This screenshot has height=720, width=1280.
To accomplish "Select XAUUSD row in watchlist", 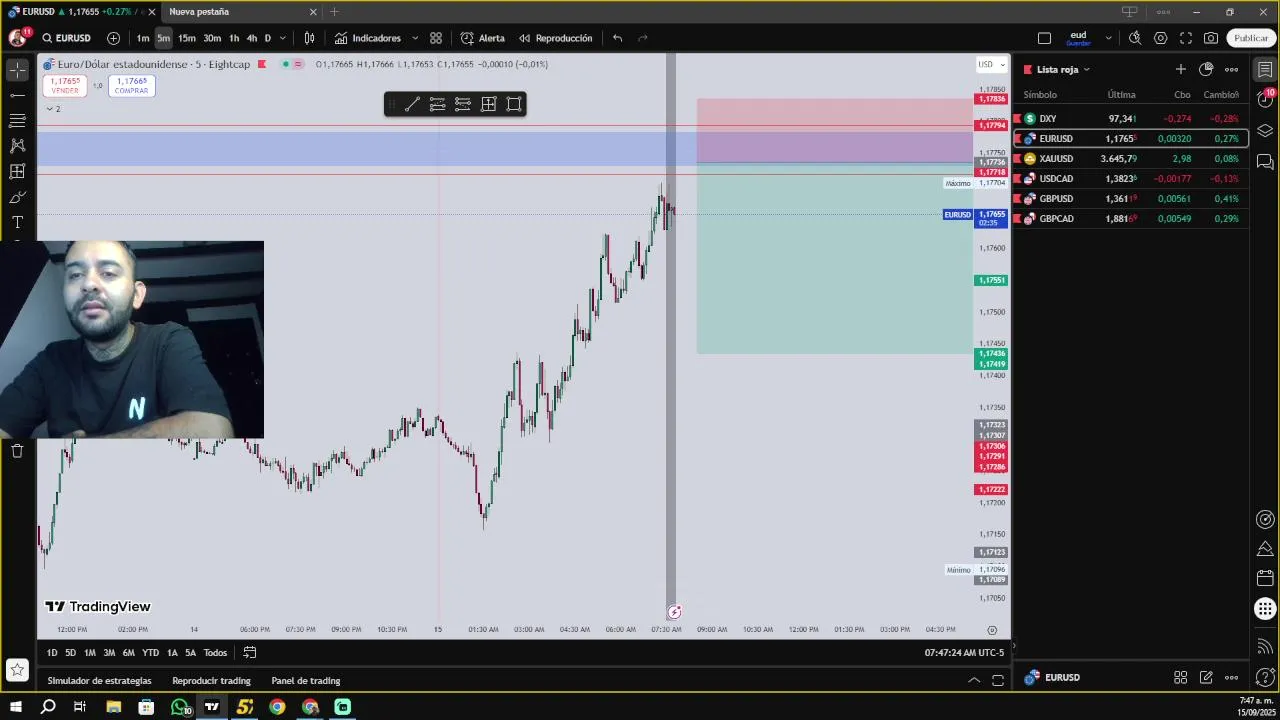I will [x=1131, y=158].
